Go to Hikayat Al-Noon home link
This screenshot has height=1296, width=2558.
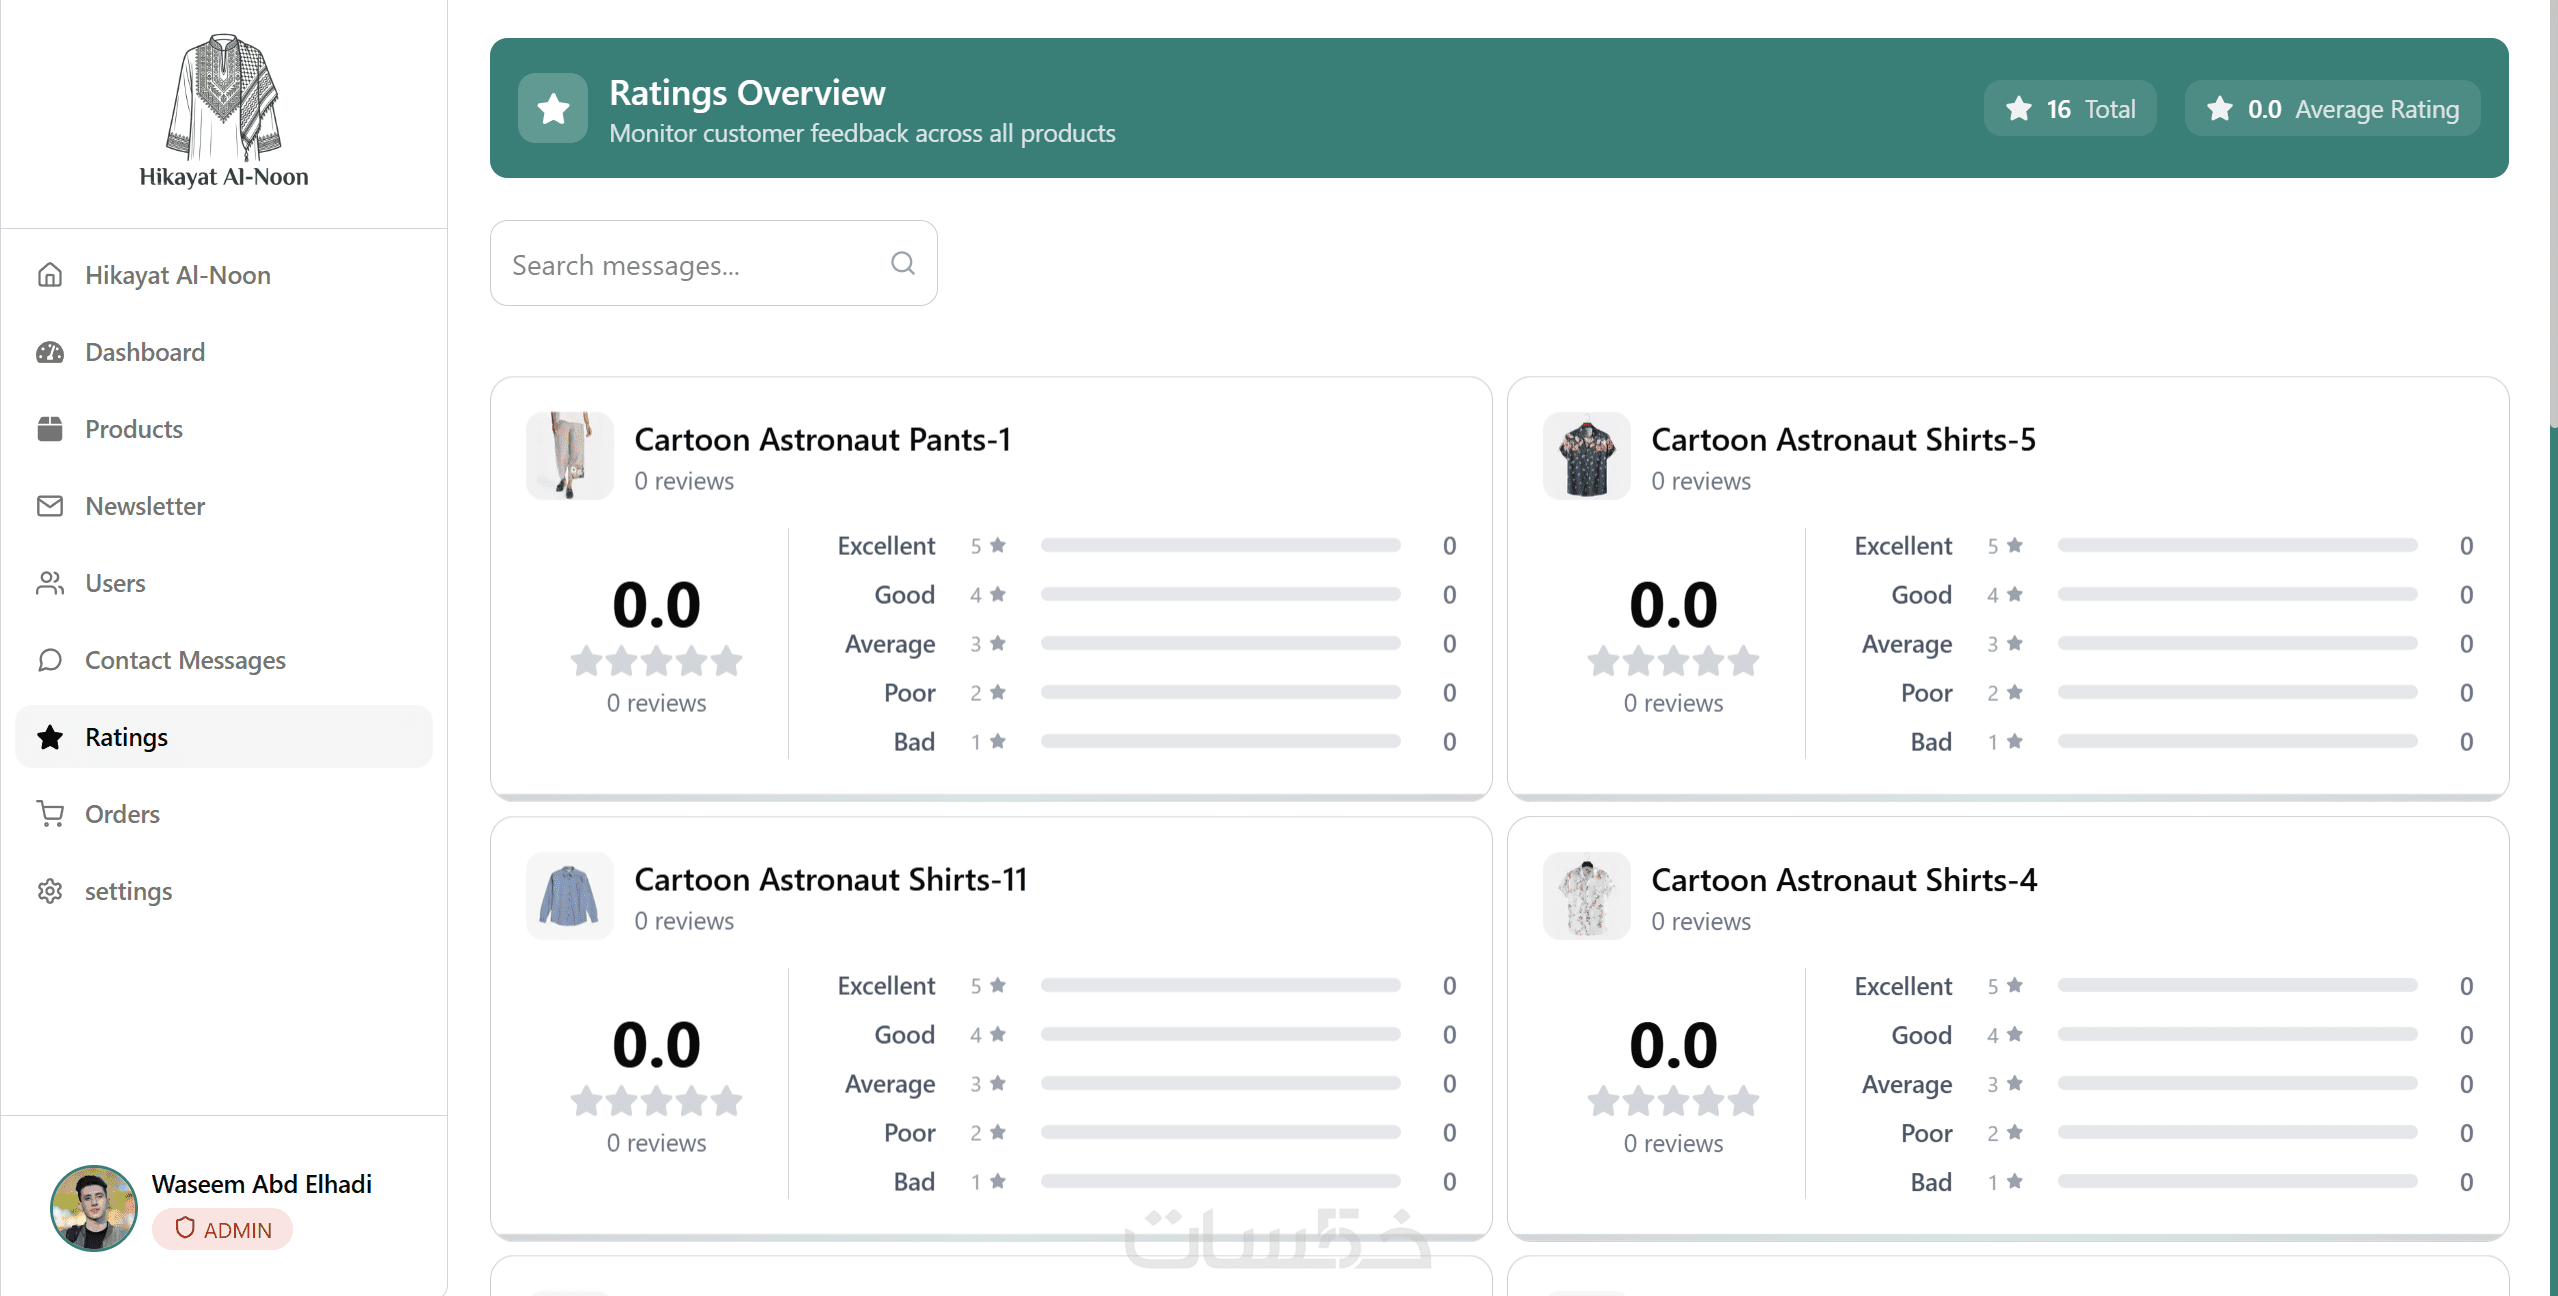point(177,275)
